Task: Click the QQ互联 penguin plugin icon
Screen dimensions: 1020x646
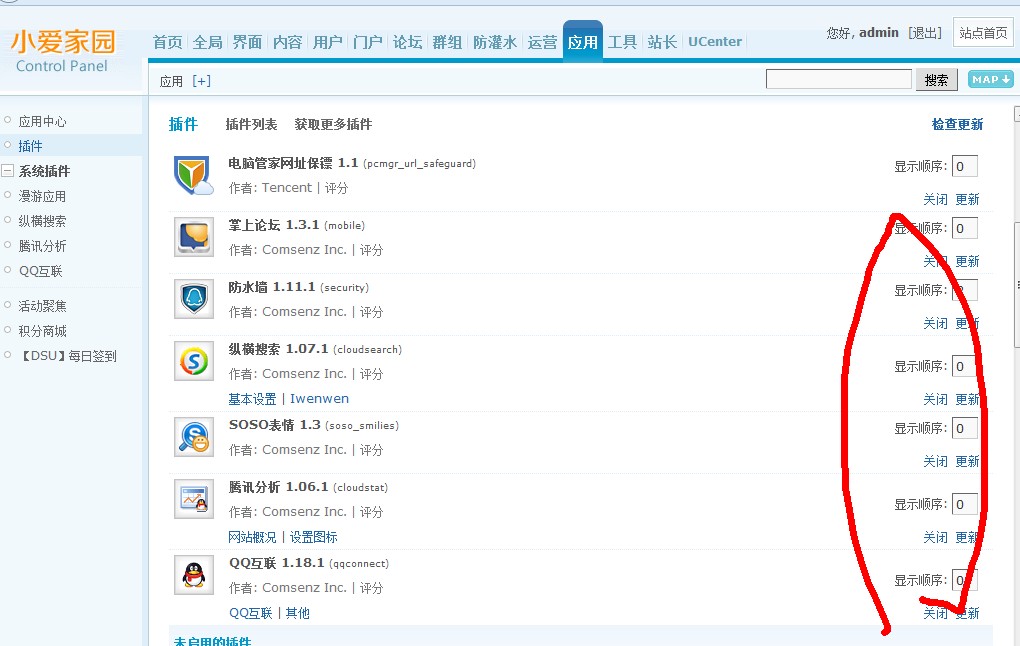Action: click(x=194, y=575)
